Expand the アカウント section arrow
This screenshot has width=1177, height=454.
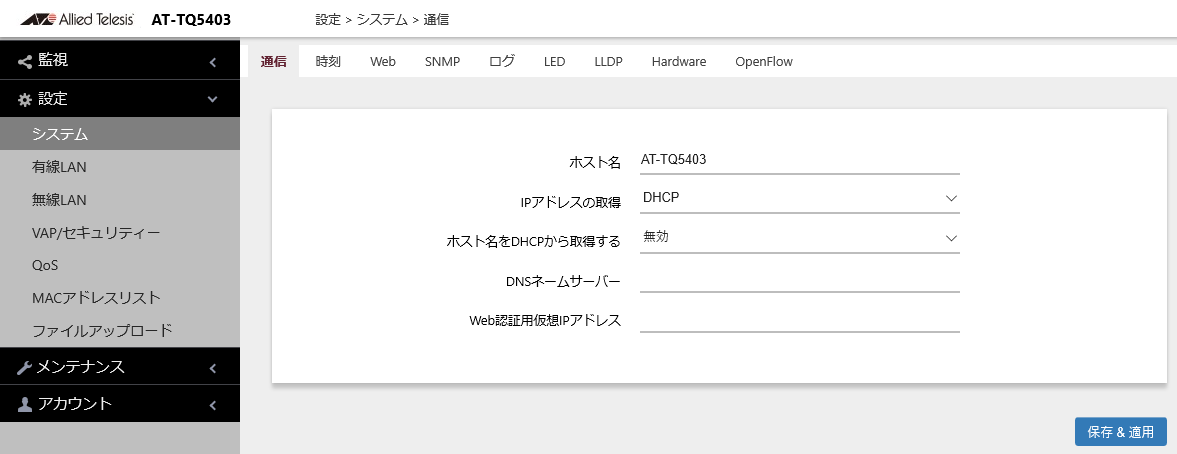(x=213, y=405)
